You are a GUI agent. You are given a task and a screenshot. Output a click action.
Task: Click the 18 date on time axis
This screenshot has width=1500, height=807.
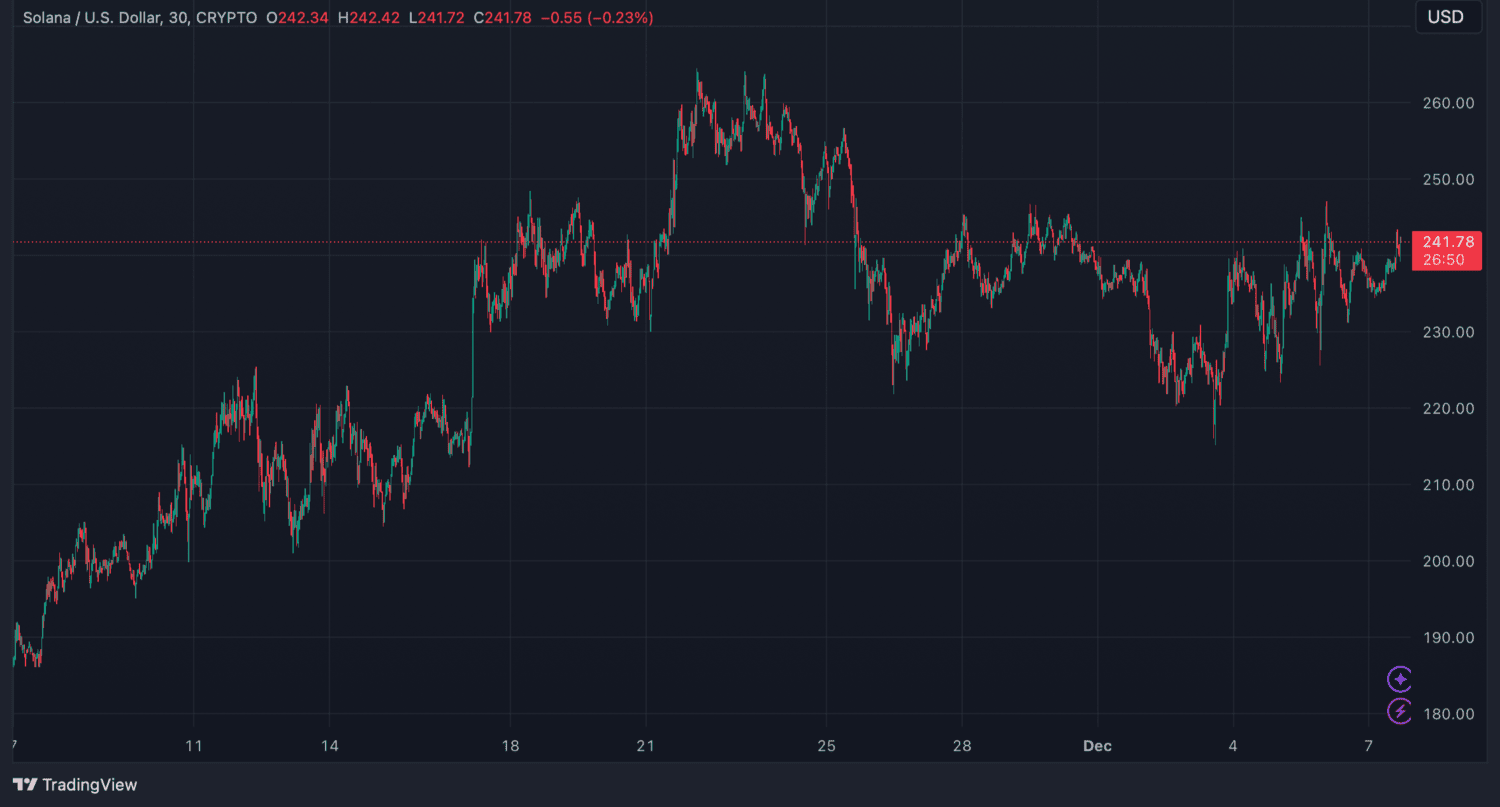(x=510, y=746)
